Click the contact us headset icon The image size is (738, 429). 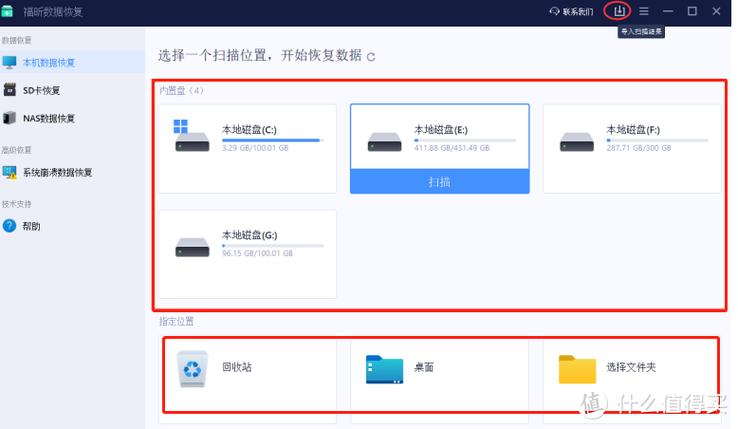pyautogui.click(x=554, y=11)
